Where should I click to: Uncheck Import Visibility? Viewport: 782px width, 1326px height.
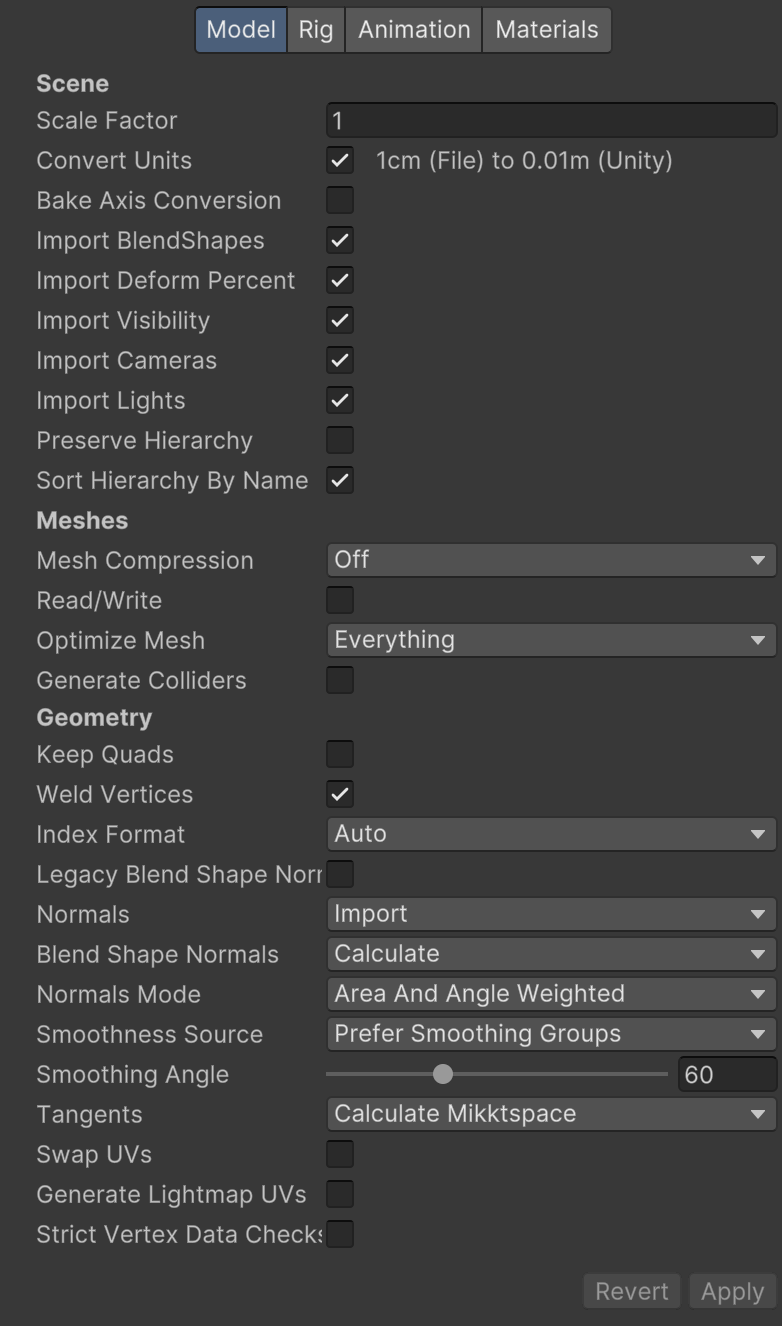coord(339,320)
